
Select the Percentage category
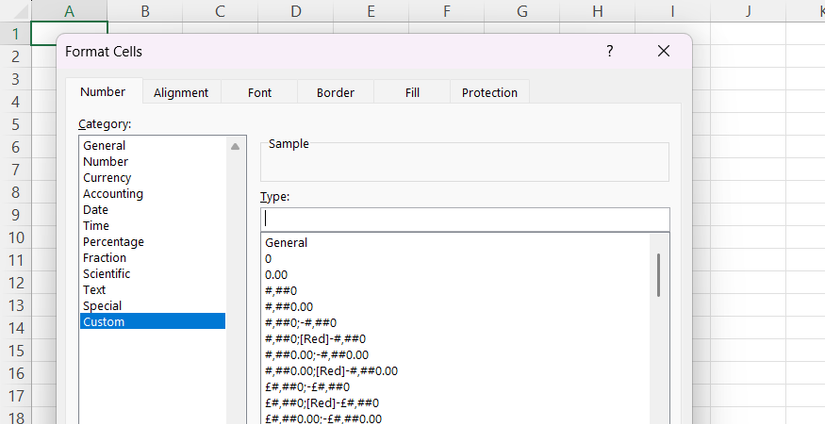coord(153,241)
